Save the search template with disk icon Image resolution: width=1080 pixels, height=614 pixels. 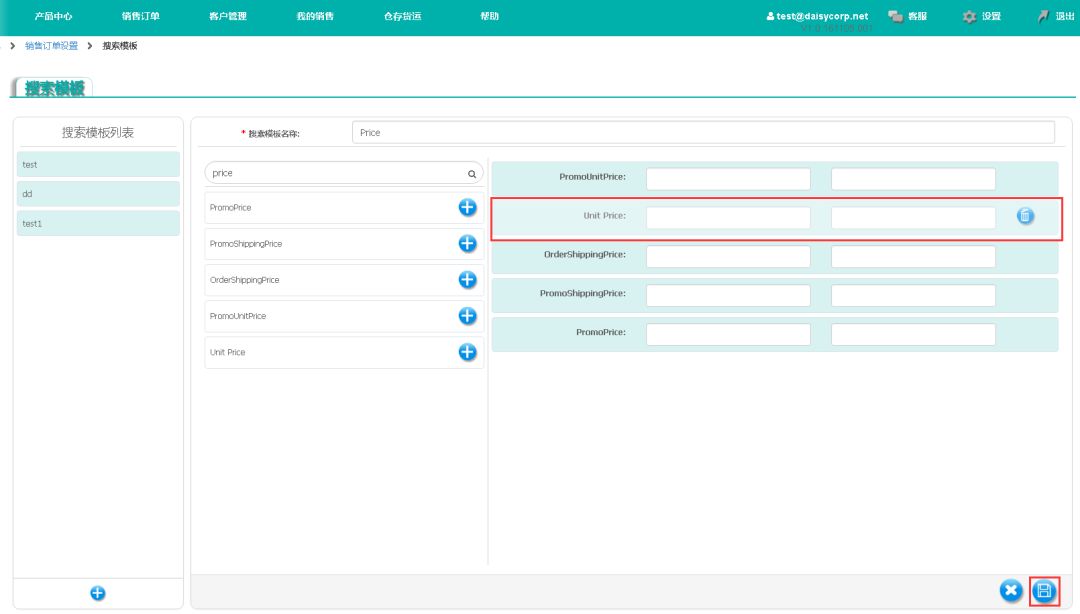coord(1043,591)
